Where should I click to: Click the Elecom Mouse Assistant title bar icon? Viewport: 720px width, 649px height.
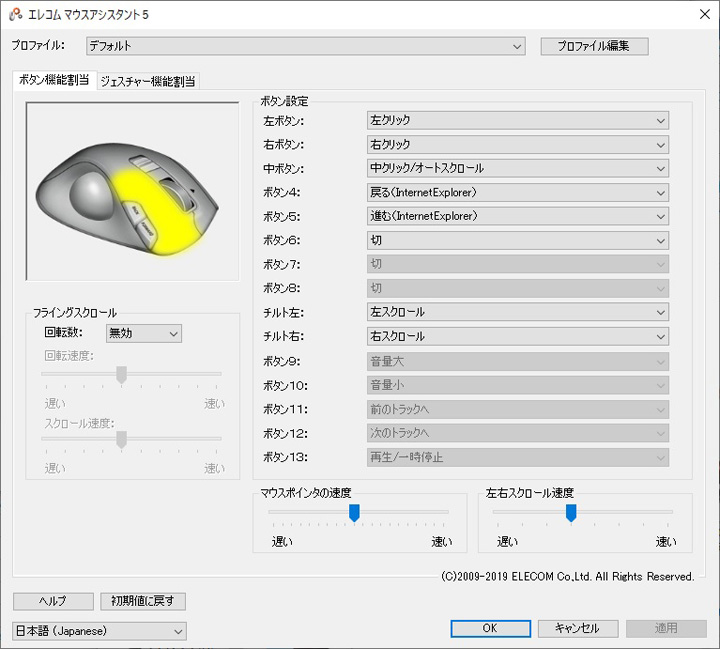click(15, 14)
